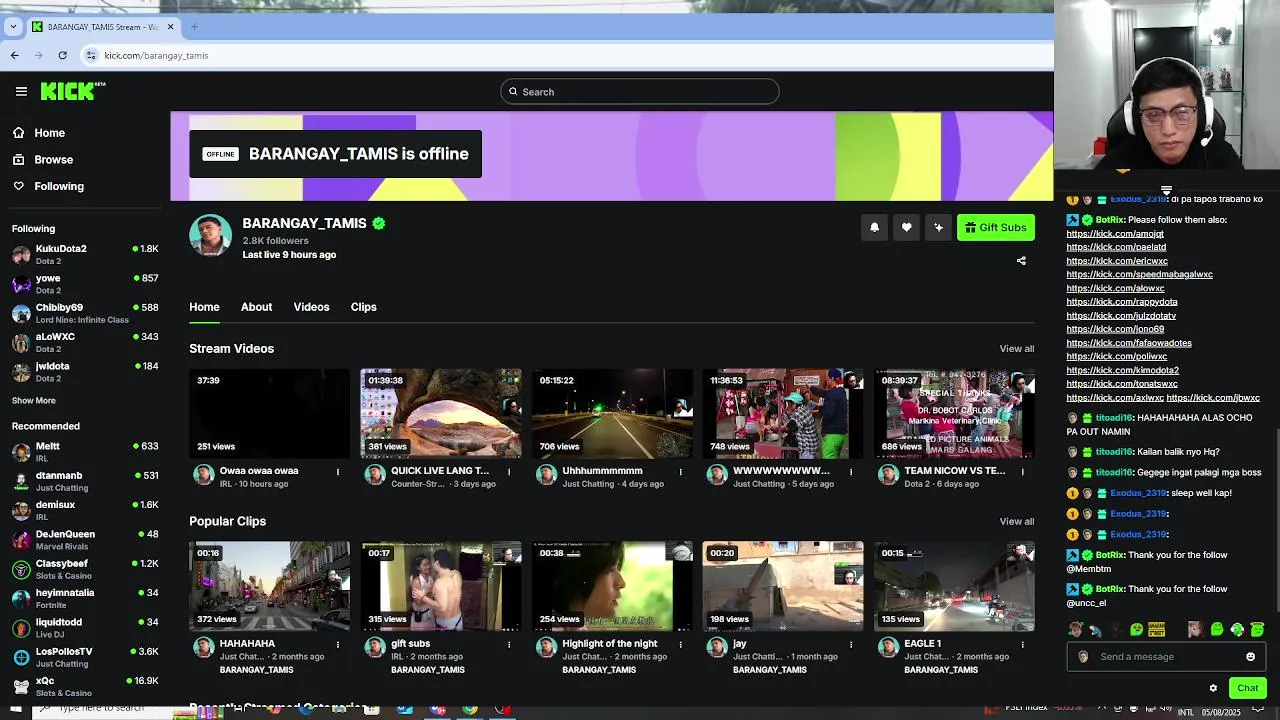Image resolution: width=1280 pixels, height=720 pixels.
Task: Open options menu for QUICK LIVE LANG video
Action: pyautogui.click(x=509, y=471)
